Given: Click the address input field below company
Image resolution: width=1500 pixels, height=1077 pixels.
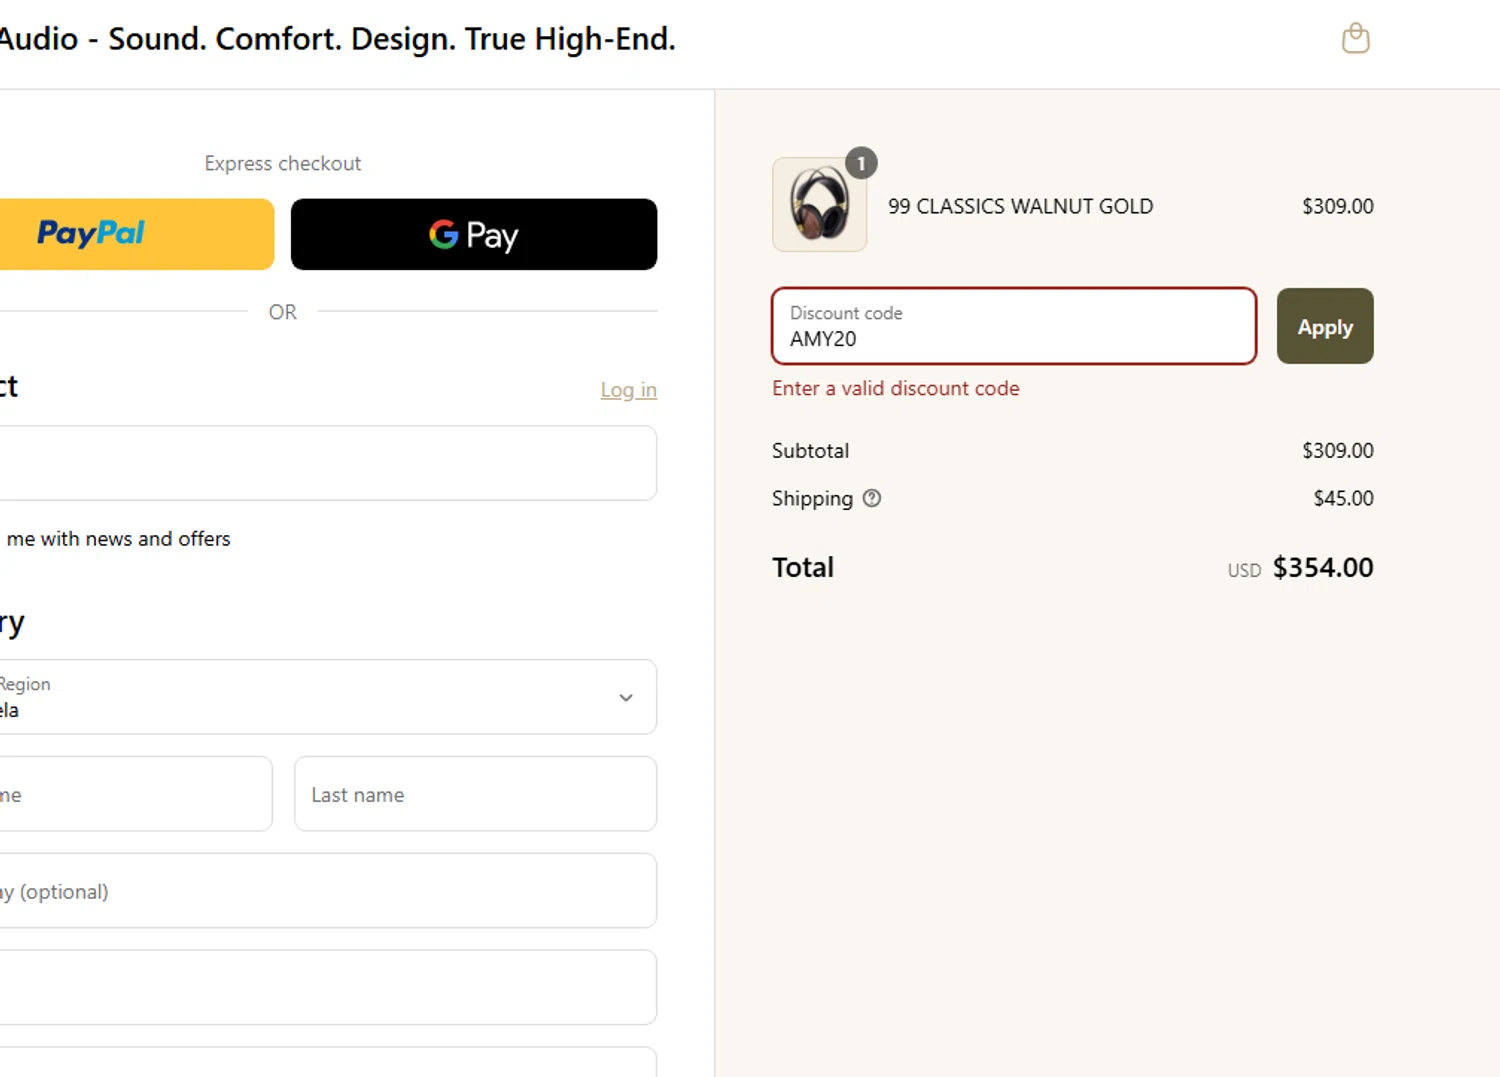Looking at the screenshot, I should click(x=328, y=987).
